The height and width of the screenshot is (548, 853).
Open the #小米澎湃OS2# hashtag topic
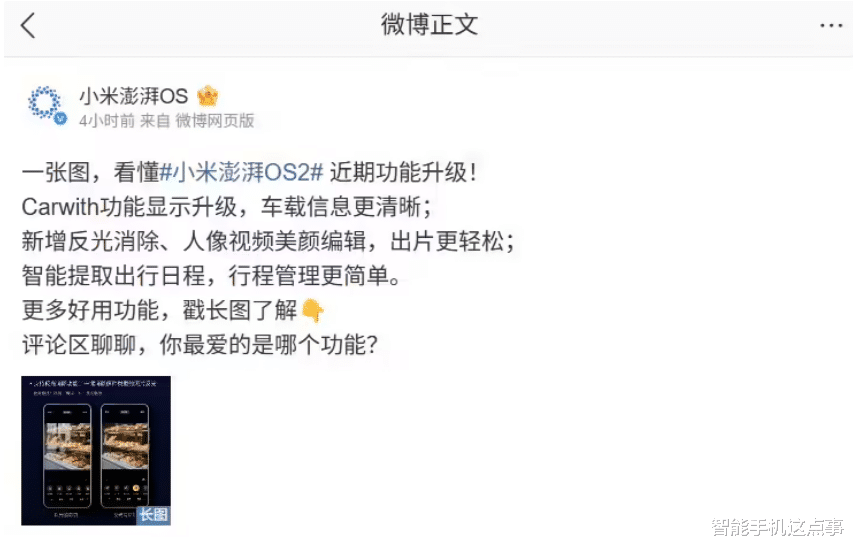tap(242, 173)
